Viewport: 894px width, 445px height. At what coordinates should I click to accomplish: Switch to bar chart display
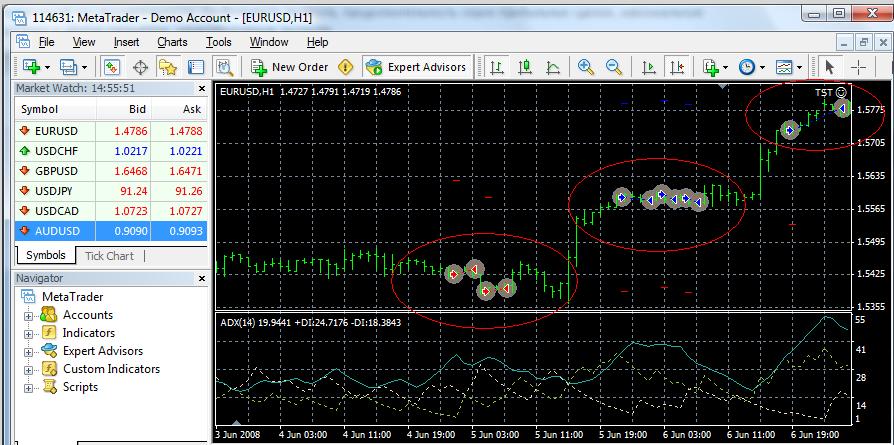click(x=498, y=67)
